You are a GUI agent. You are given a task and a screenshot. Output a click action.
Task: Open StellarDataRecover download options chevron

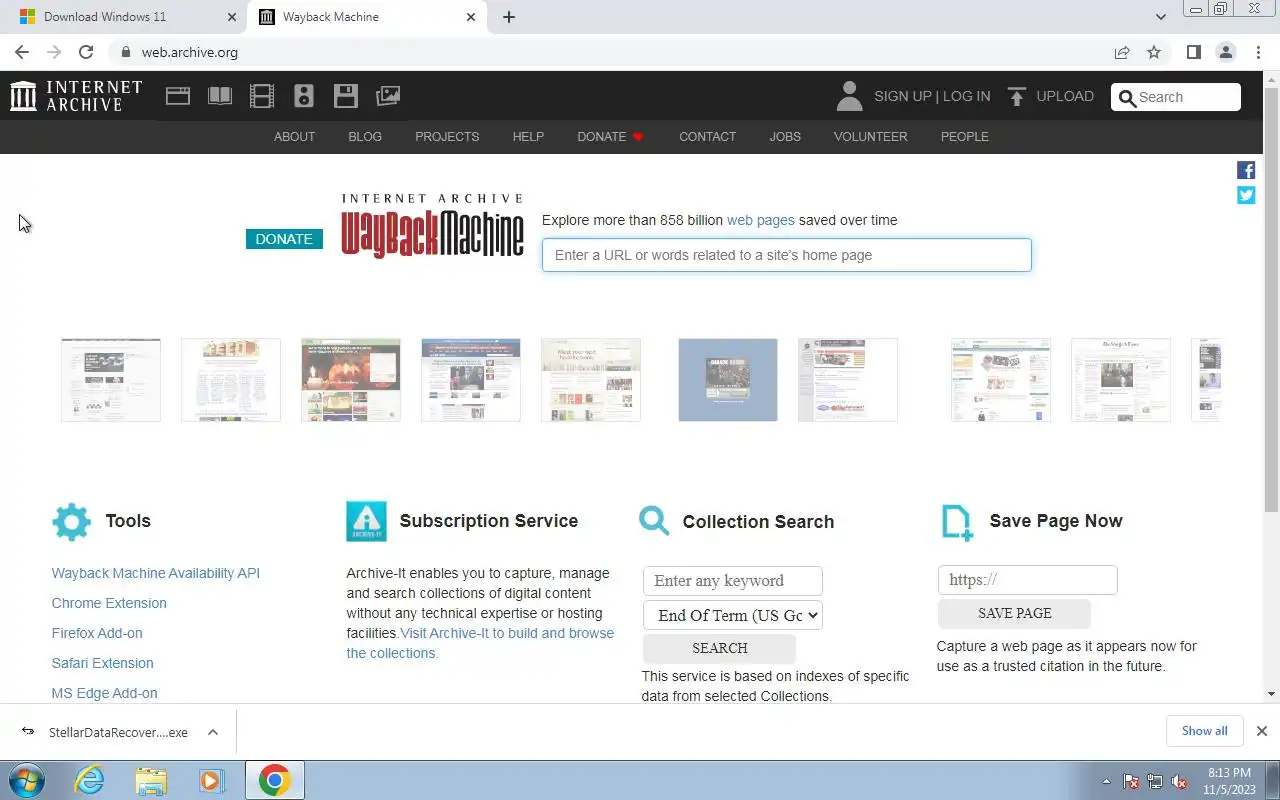pos(213,732)
